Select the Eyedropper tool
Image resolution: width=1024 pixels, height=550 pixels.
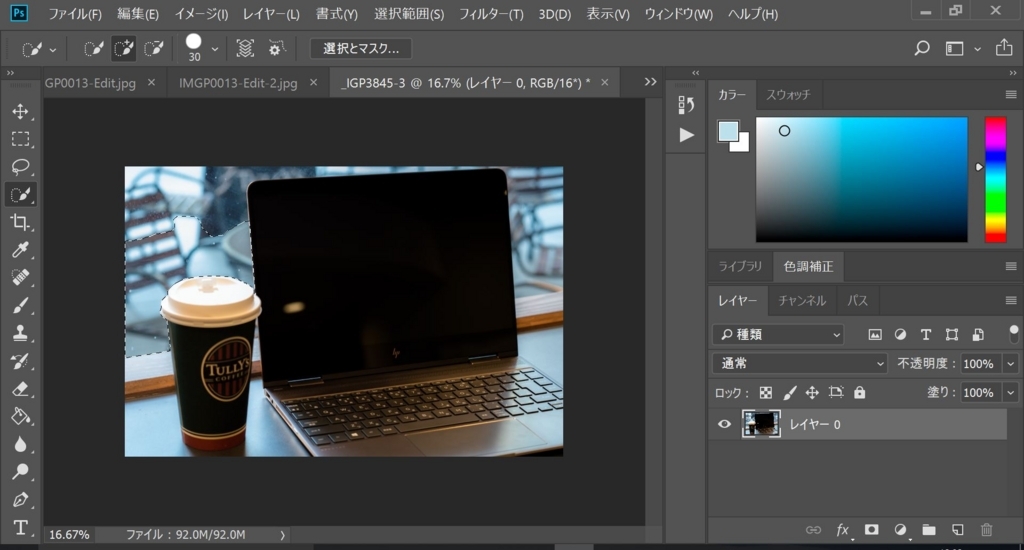click(x=20, y=250)
